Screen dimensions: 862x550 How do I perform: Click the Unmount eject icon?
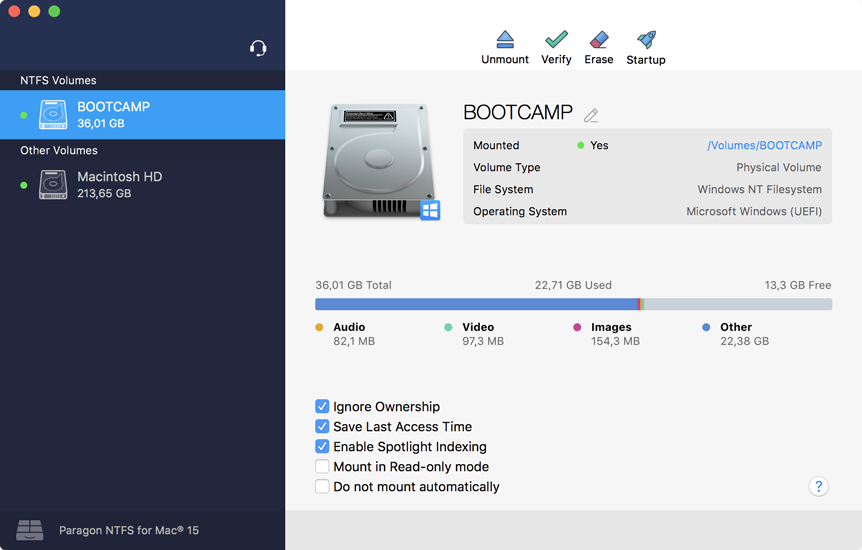505,40
